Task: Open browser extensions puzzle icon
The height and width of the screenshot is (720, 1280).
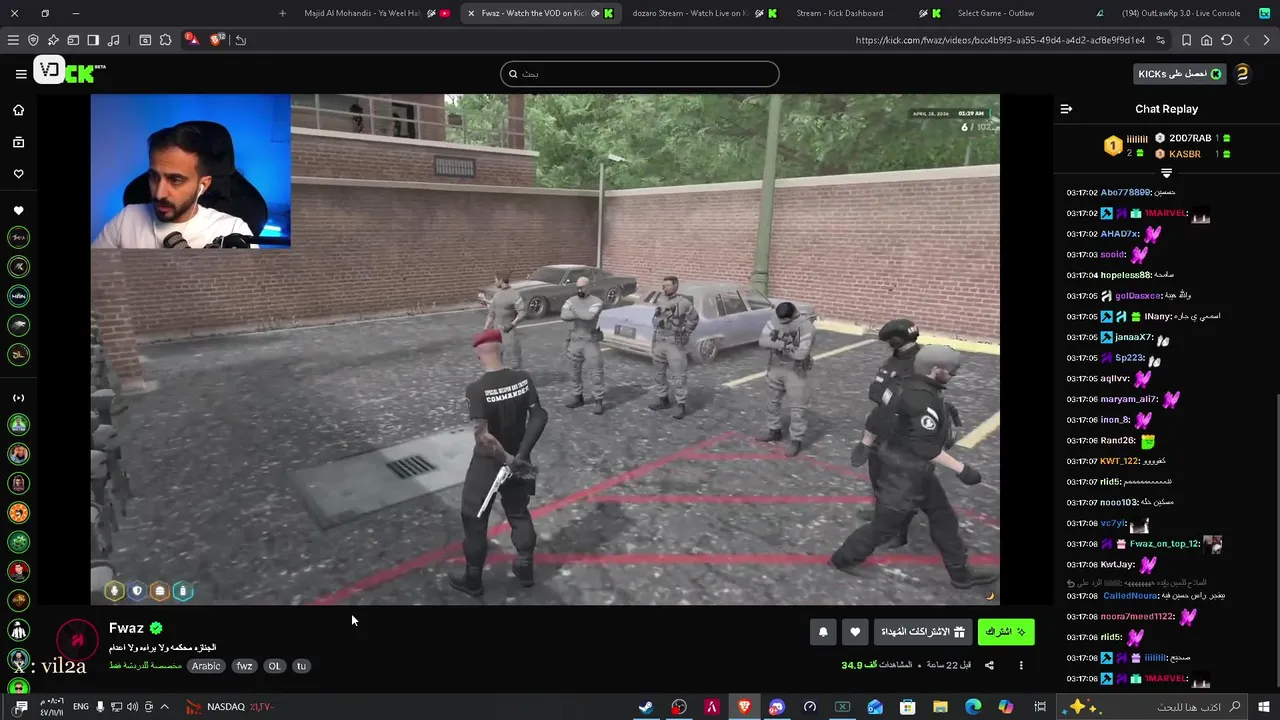Action: pyautogui.click(x=165, y=40)
